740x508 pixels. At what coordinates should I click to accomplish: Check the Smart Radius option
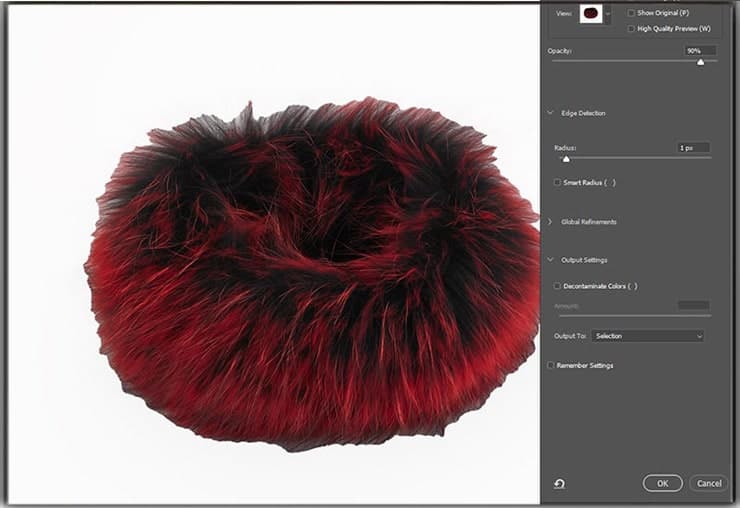click(557, 183)
